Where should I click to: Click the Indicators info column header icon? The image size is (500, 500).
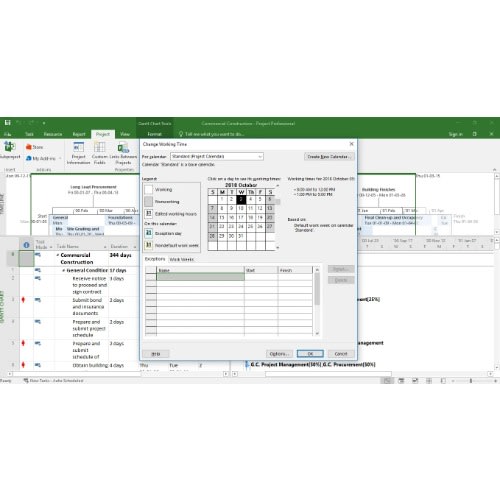[x=26, y=245]
